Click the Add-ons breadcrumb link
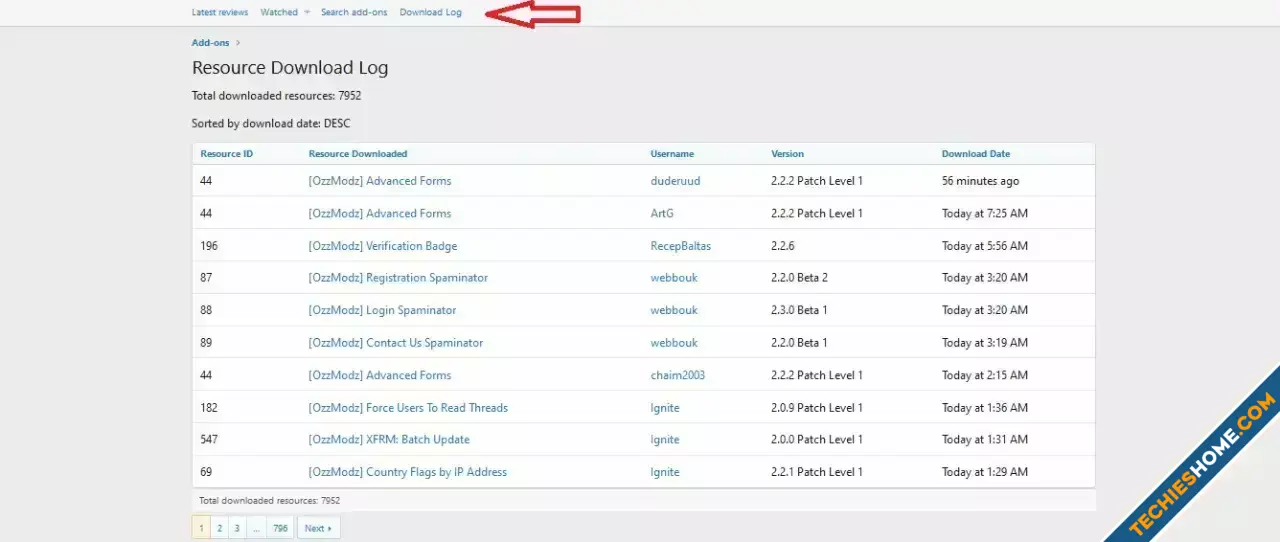The image size is (1280, 542). click(x=211, y=43)
